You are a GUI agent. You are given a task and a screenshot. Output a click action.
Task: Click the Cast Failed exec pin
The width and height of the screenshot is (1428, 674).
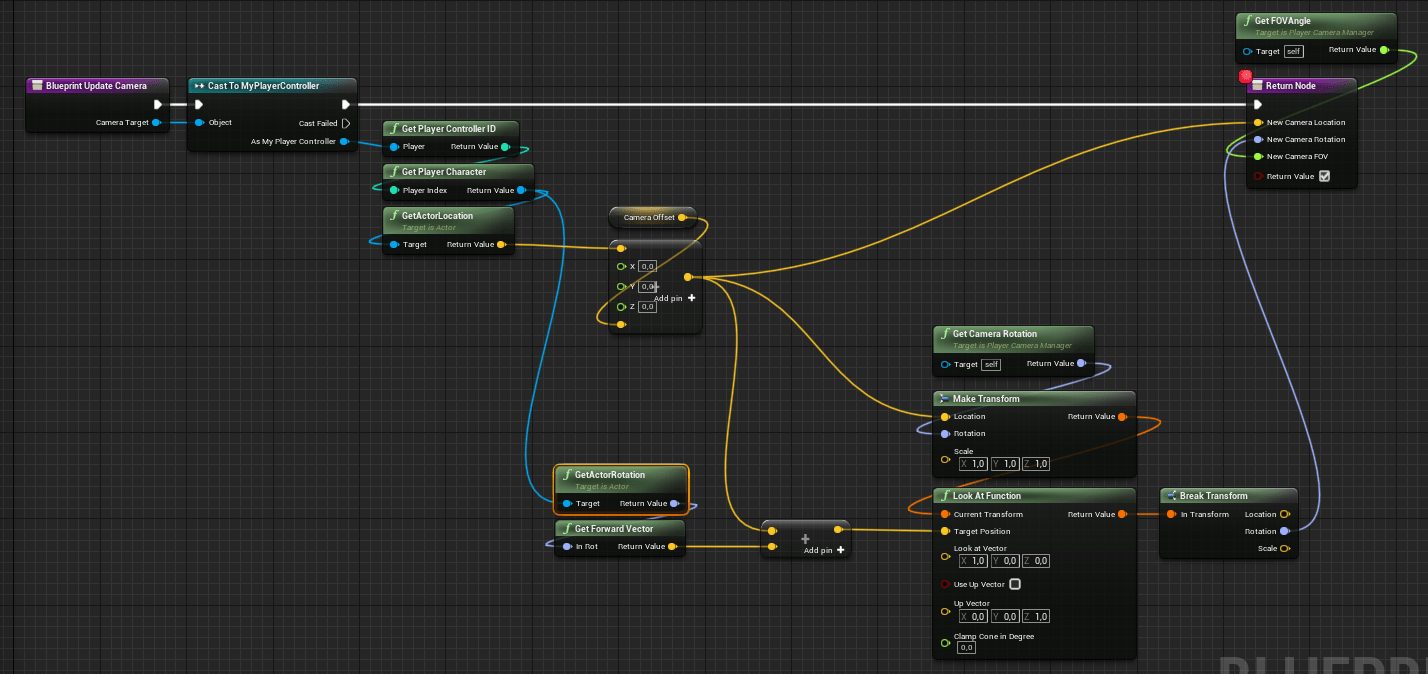click(346, 124)
